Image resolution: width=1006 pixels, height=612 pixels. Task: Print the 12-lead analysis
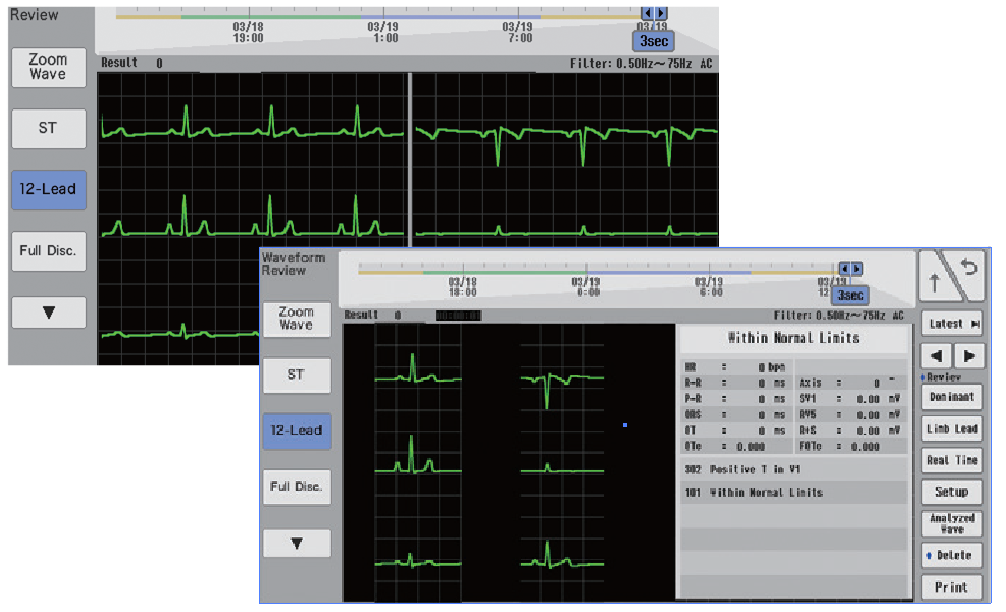[x=952, y=587]
